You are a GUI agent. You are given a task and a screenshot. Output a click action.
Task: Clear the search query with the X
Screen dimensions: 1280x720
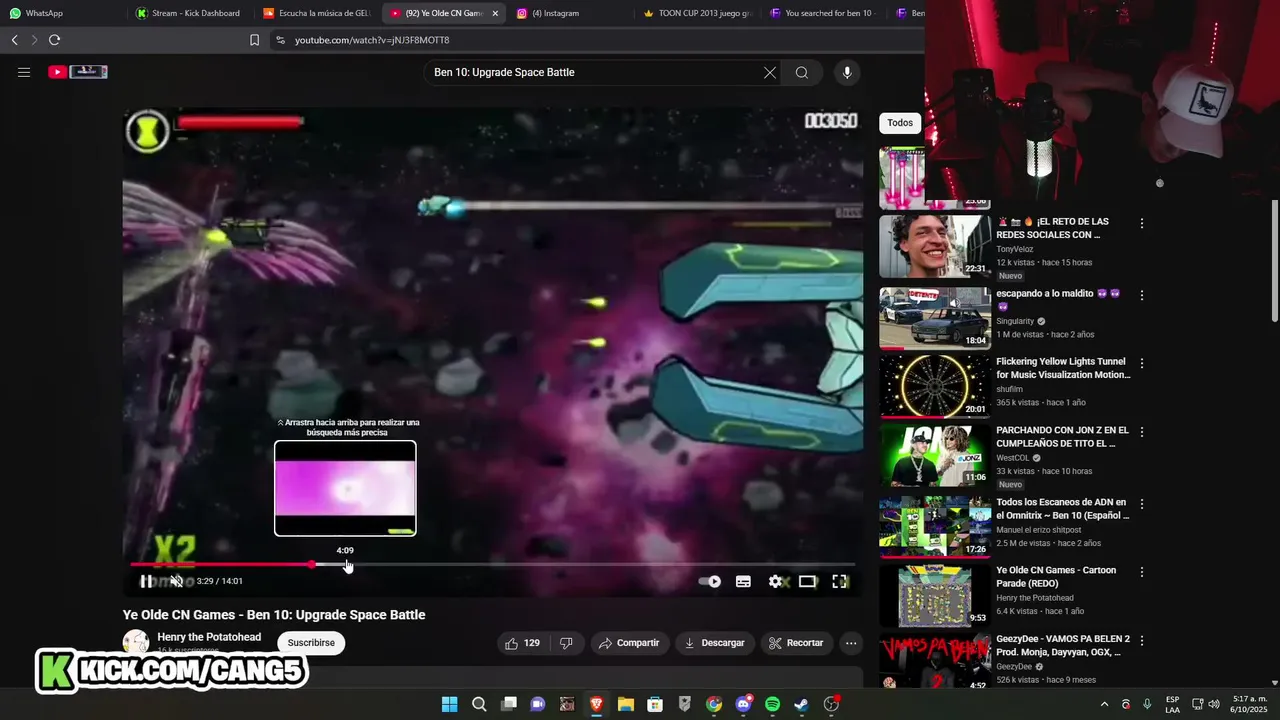point(770,72)
